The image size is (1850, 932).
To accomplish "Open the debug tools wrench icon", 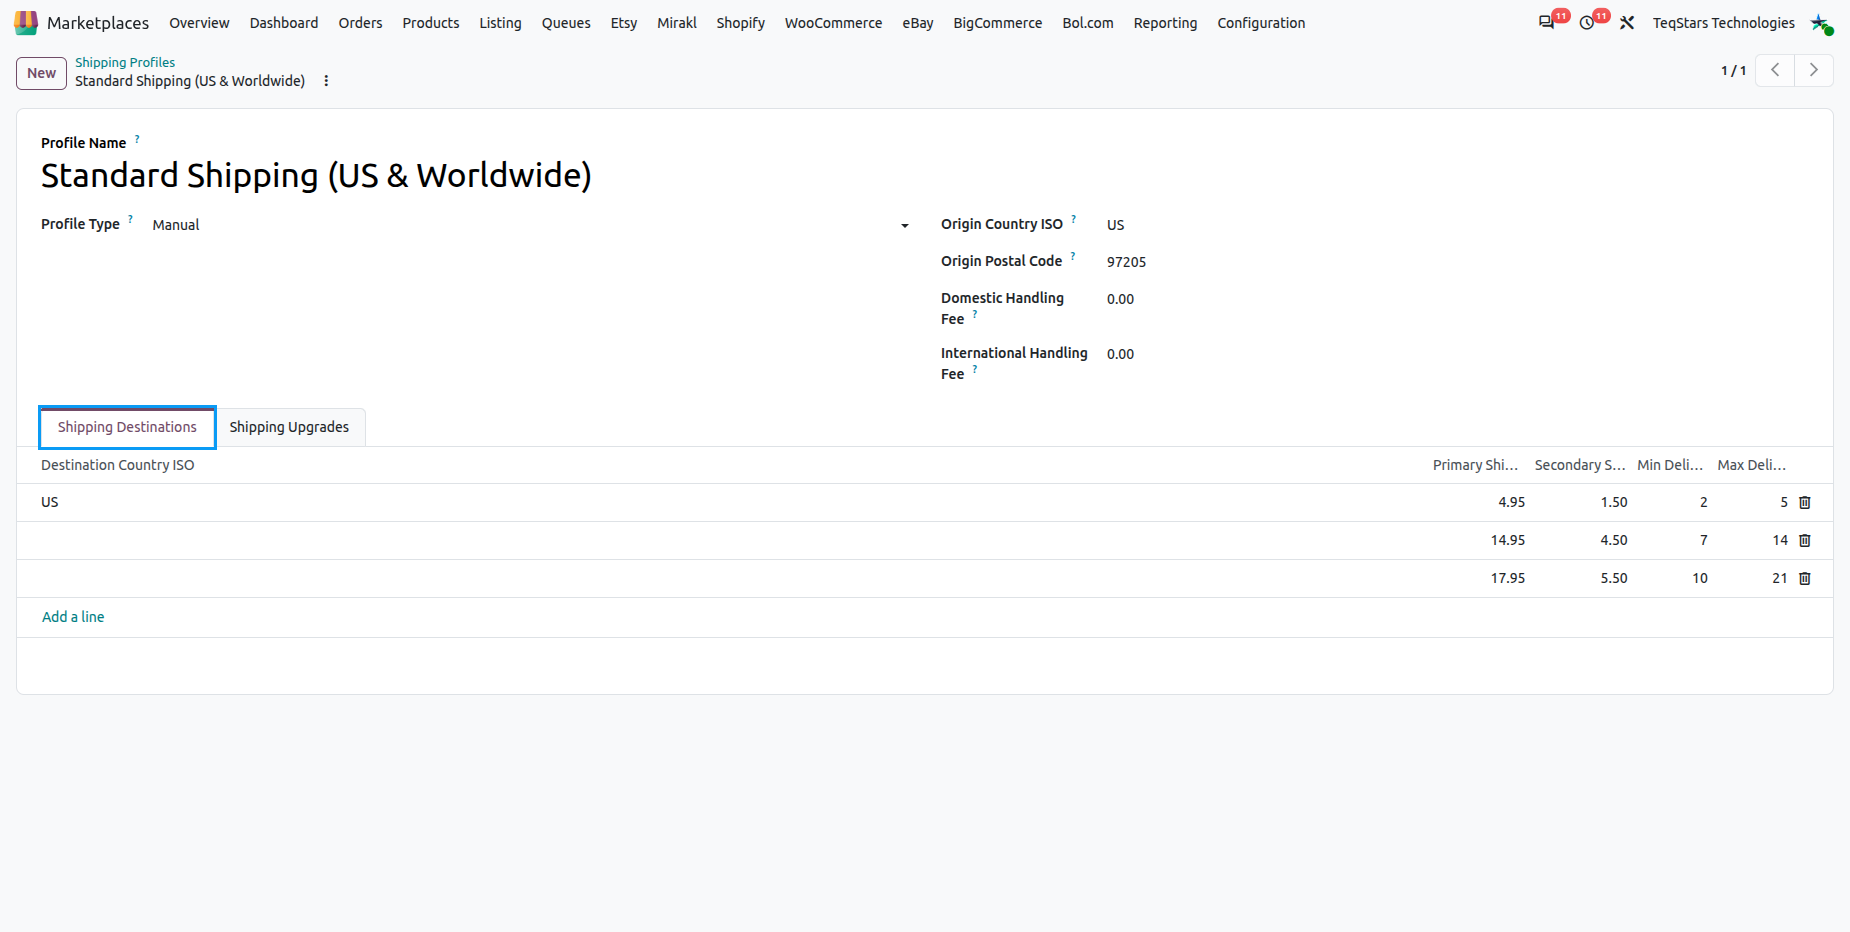I will pyautogui.click(x=1627, y=22).
